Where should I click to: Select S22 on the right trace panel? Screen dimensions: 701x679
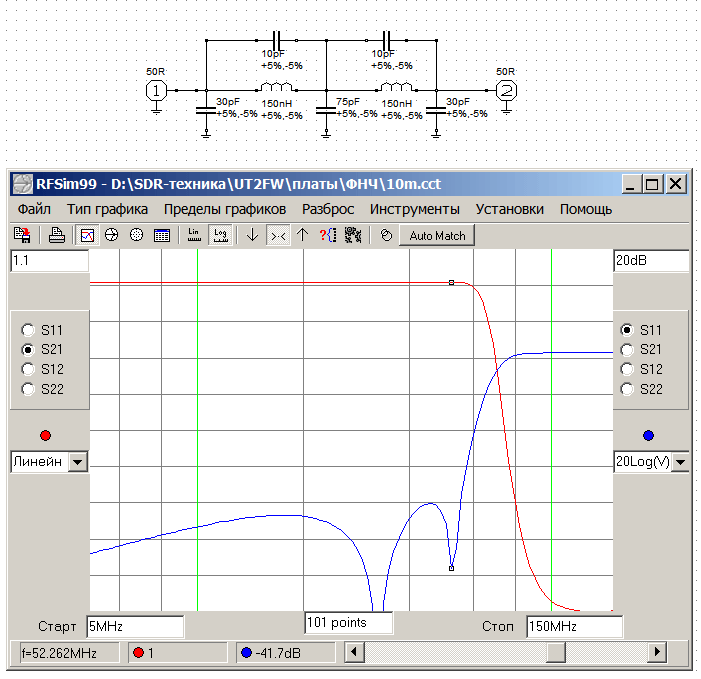pos(627,389)
